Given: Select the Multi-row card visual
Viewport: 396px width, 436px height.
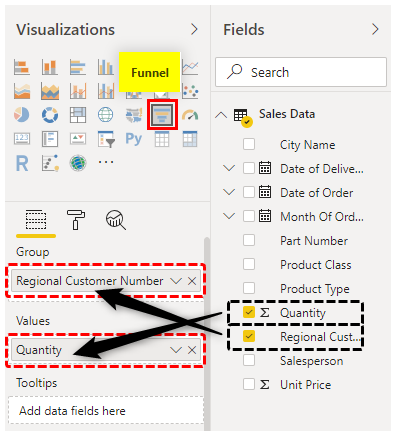Looking at the screenshot, I should pos(50,139).
